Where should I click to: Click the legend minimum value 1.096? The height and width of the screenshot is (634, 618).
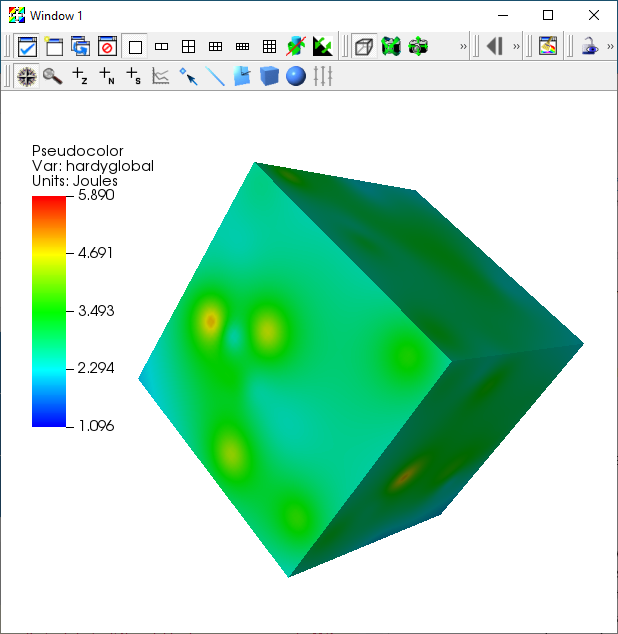click(x=96, y=426)
